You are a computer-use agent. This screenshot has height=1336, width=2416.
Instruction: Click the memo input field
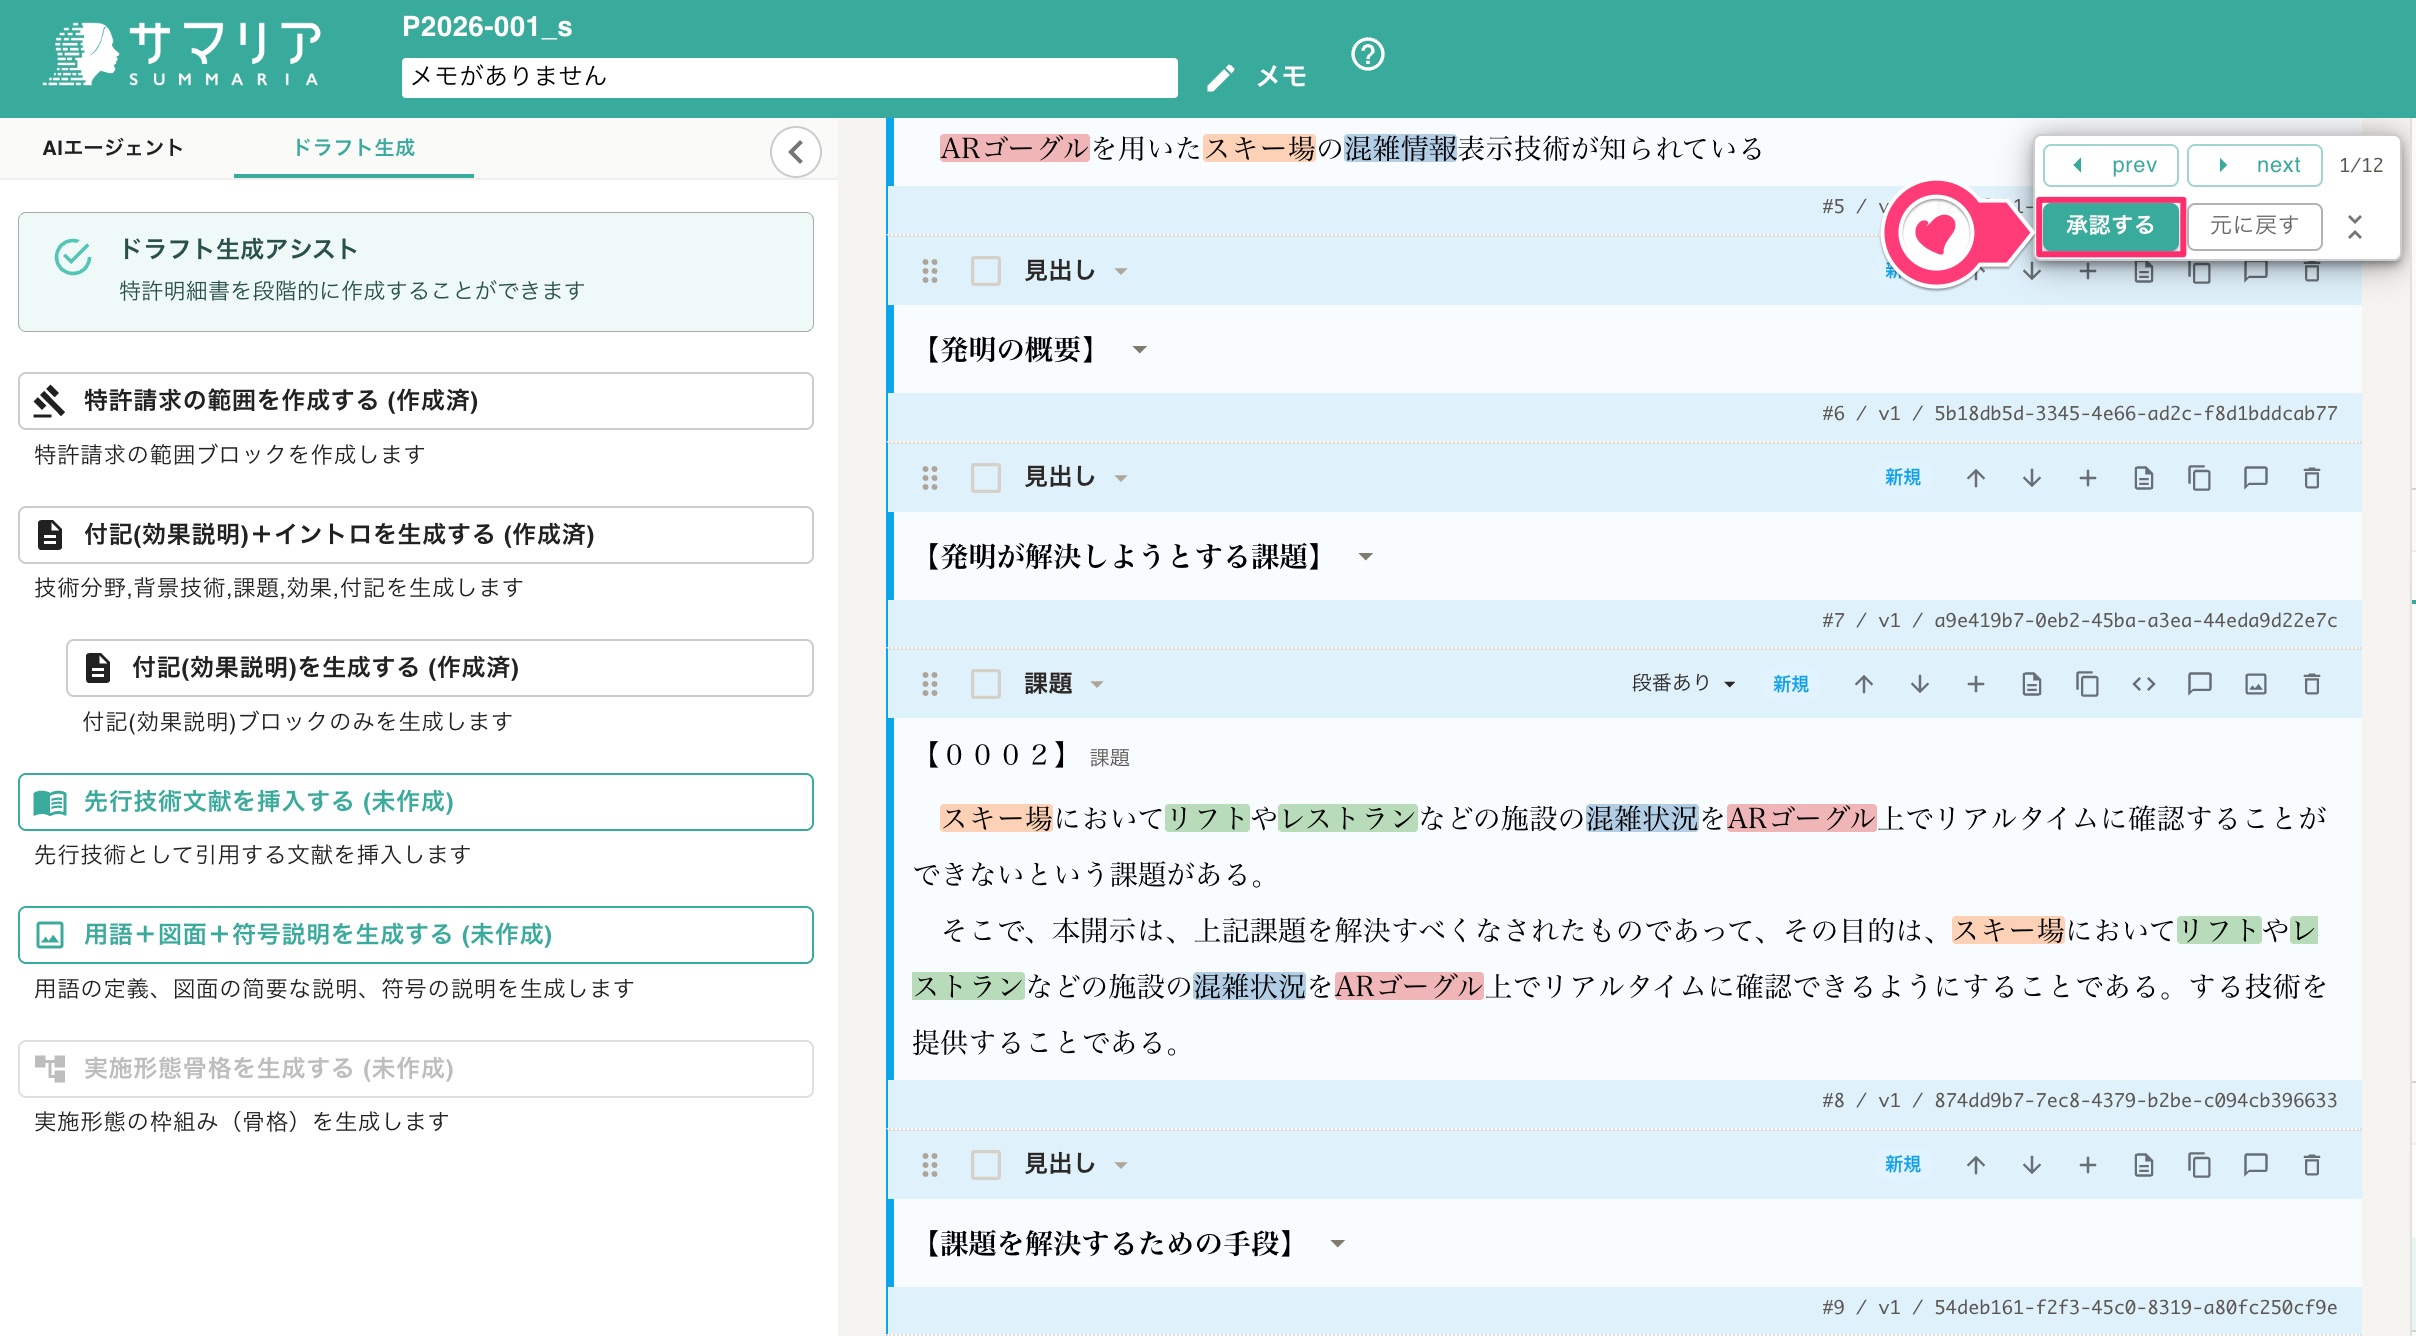790,77
